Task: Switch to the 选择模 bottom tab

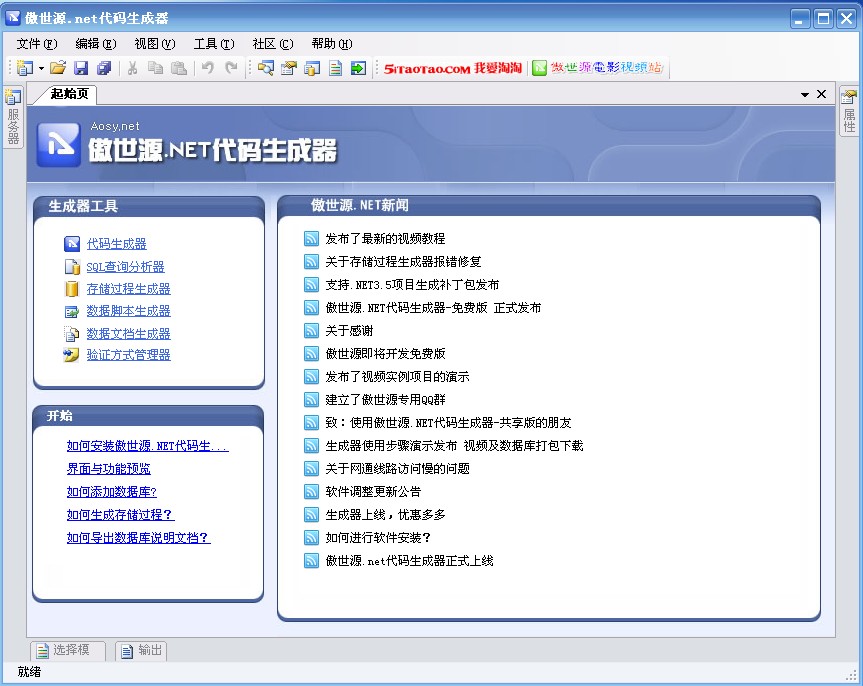Action: (67, 651)
